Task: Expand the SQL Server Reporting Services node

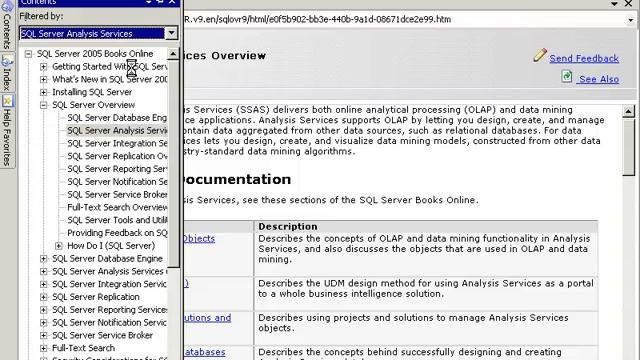Action: [x=43, y=310]
